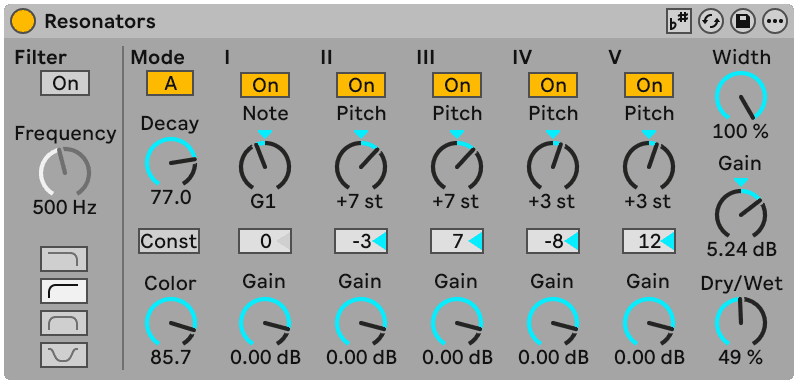This screenshot has height=384, width=798.
Task: Click resonator III 0.00 dB value
Action: [457, 358]
